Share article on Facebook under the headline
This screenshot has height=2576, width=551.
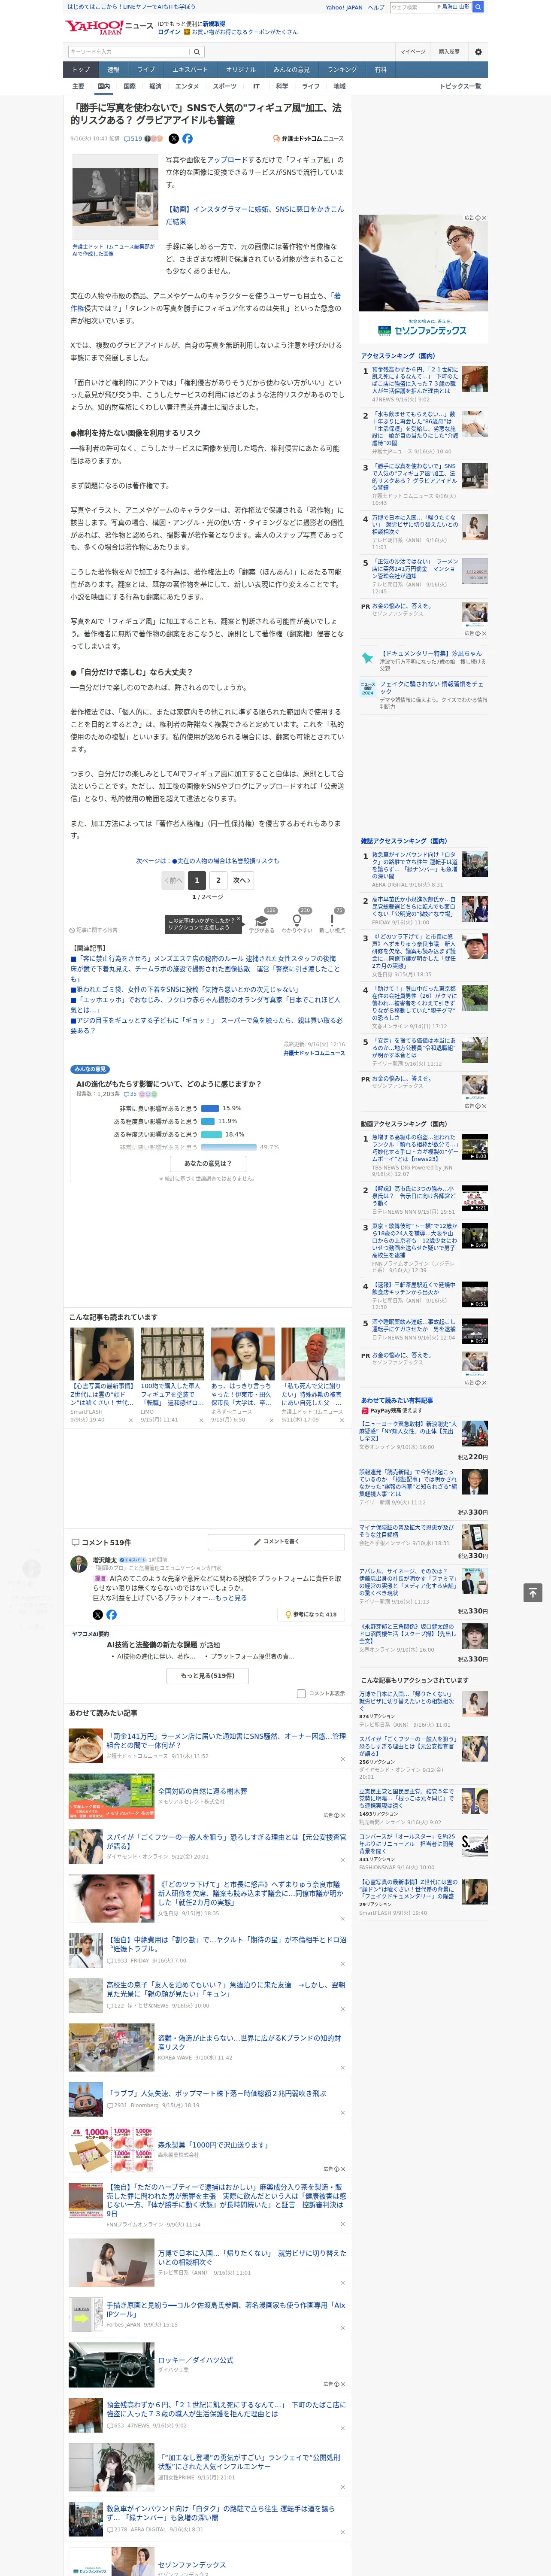(x=187, y=139)
